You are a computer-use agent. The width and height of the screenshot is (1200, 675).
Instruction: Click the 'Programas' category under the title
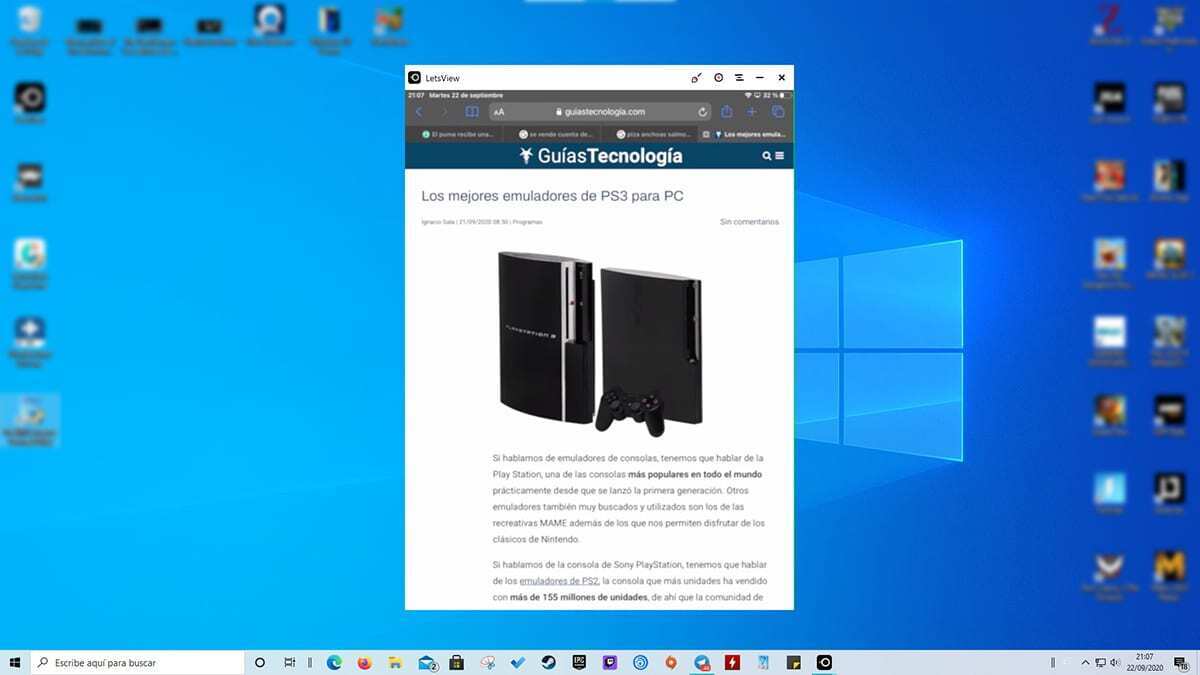528,222
